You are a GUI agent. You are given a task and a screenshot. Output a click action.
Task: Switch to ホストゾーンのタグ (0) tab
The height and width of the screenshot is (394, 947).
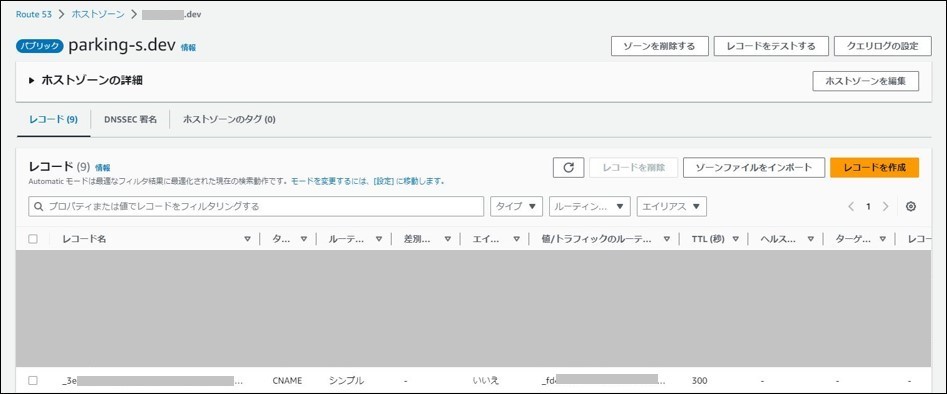point(229,120)
